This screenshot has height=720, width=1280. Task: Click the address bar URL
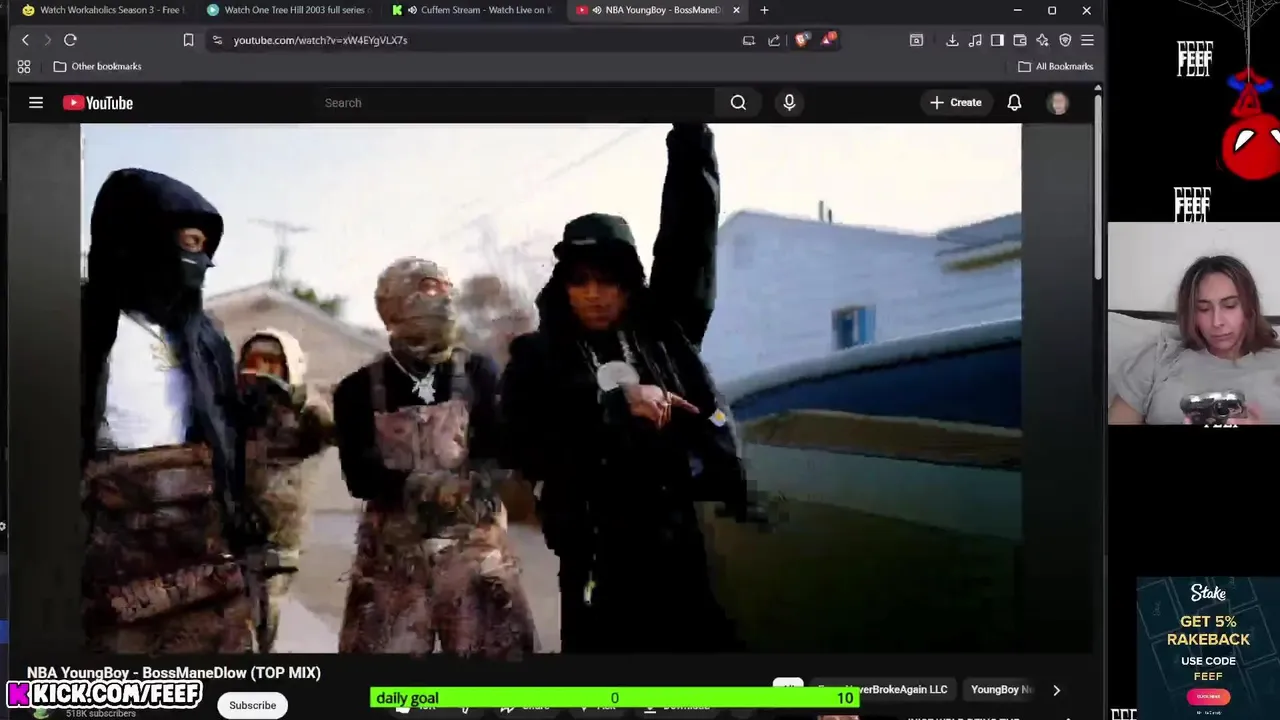coord(320,40)
